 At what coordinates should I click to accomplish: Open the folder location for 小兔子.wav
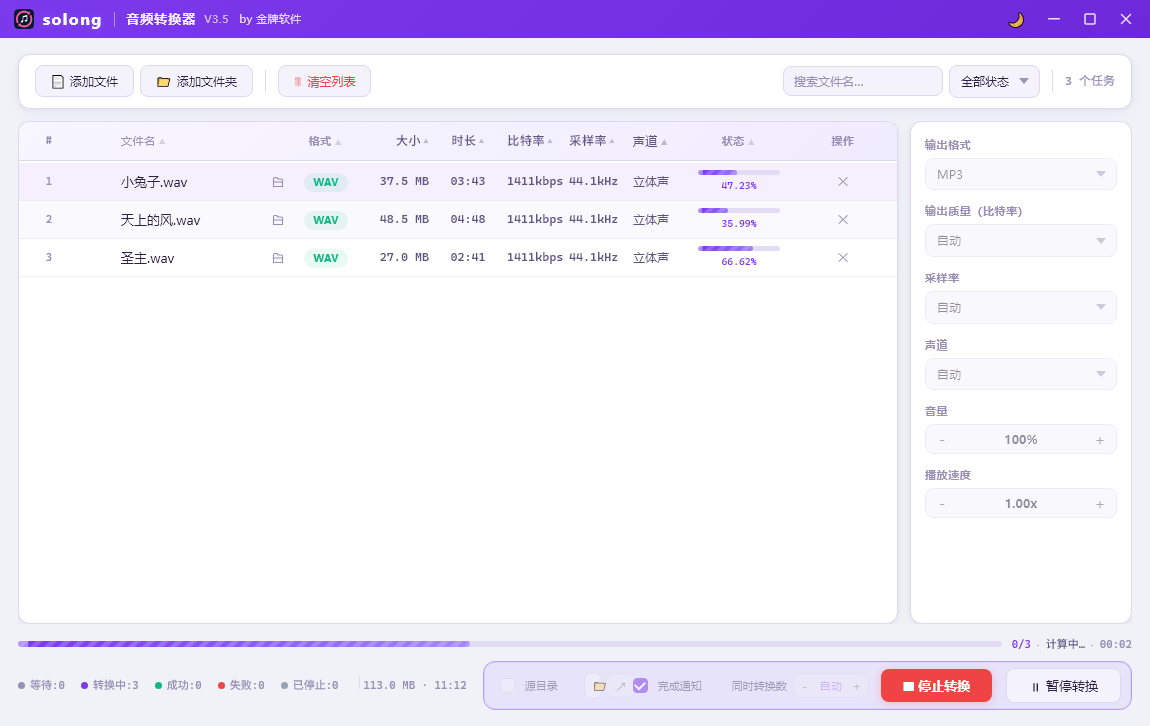coord(278,182)
